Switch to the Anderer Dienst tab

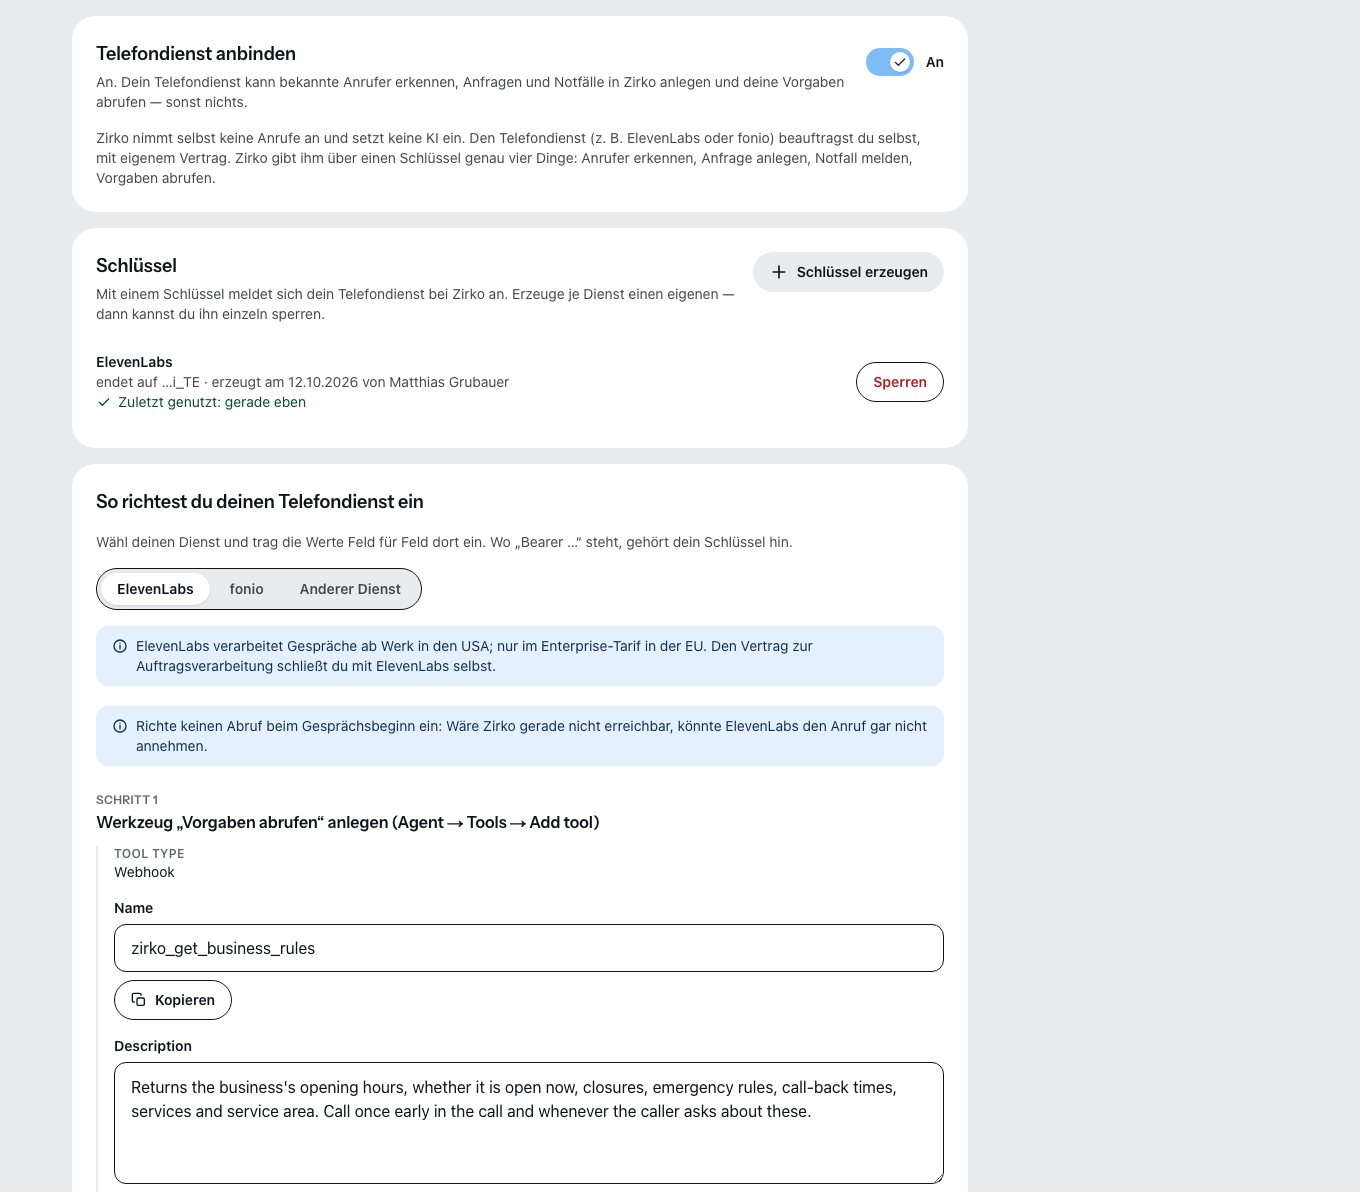(350, 589)
